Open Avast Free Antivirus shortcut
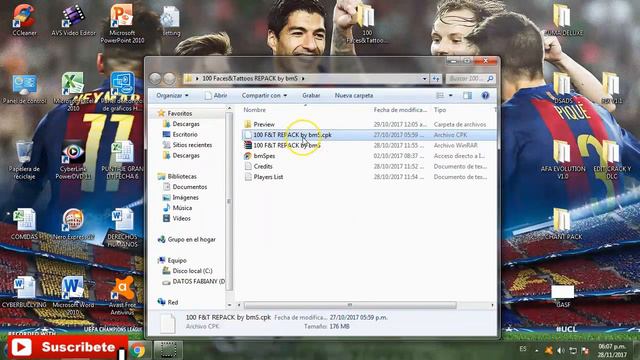The image size is (640, 360). tap(122, 295)
